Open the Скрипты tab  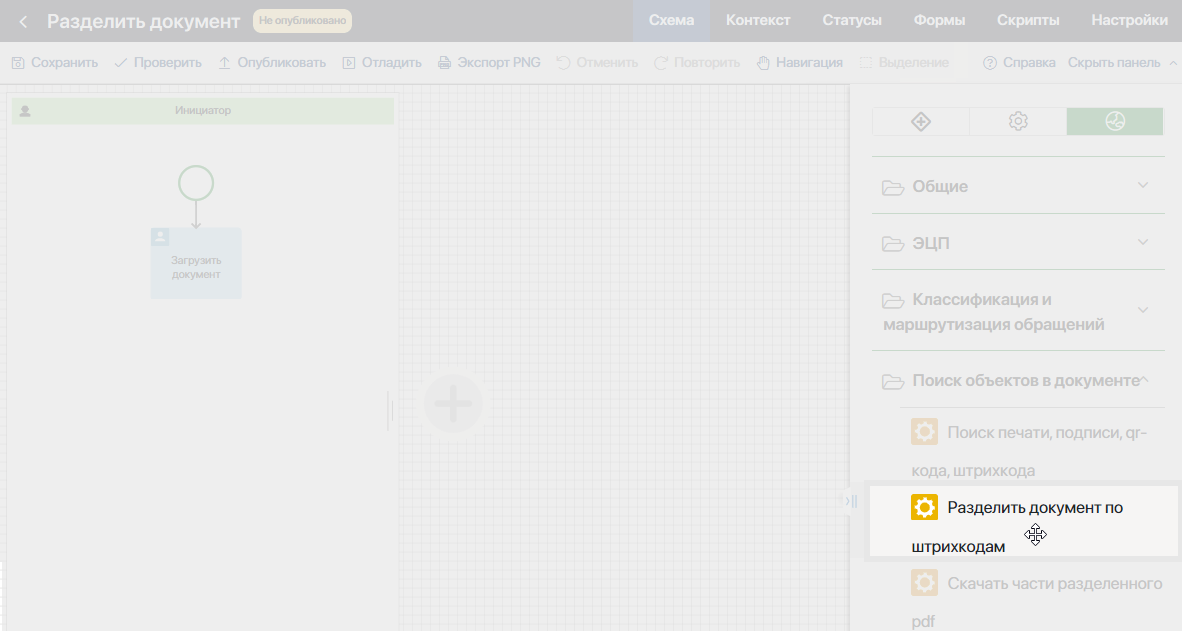coord(1028,20)
